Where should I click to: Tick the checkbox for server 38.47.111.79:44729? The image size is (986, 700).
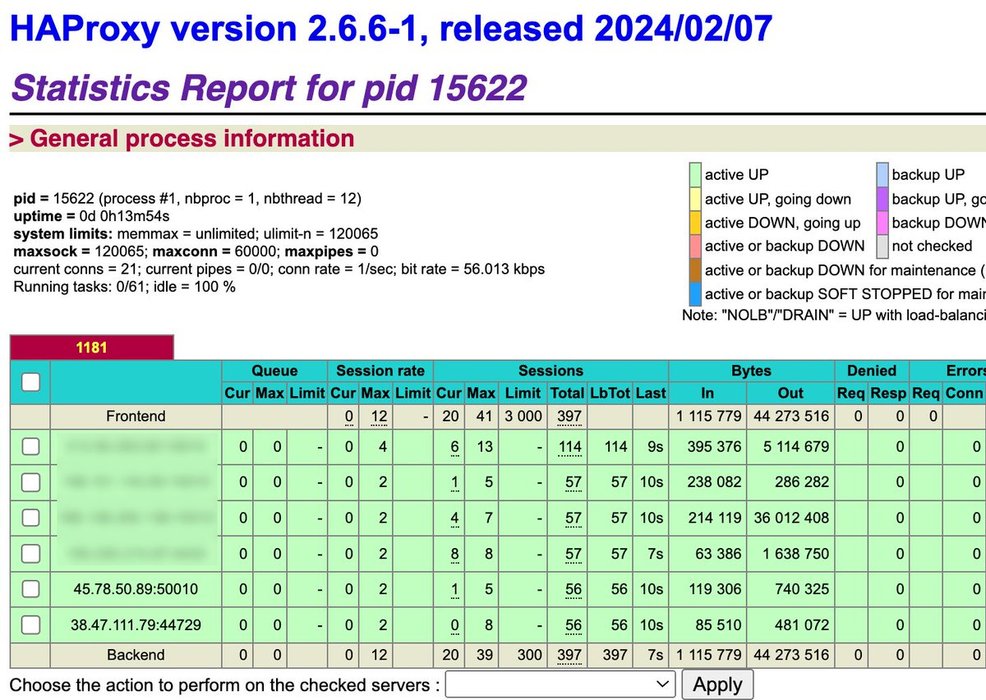click(x=31, y=624)
